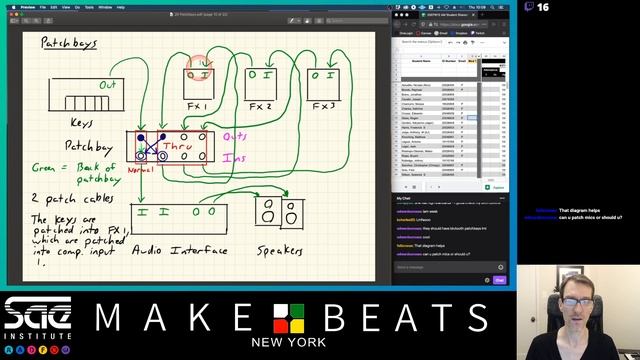Click the Share button in Preview toolbar
640x360 pixels.
click(x=48, y=20)
